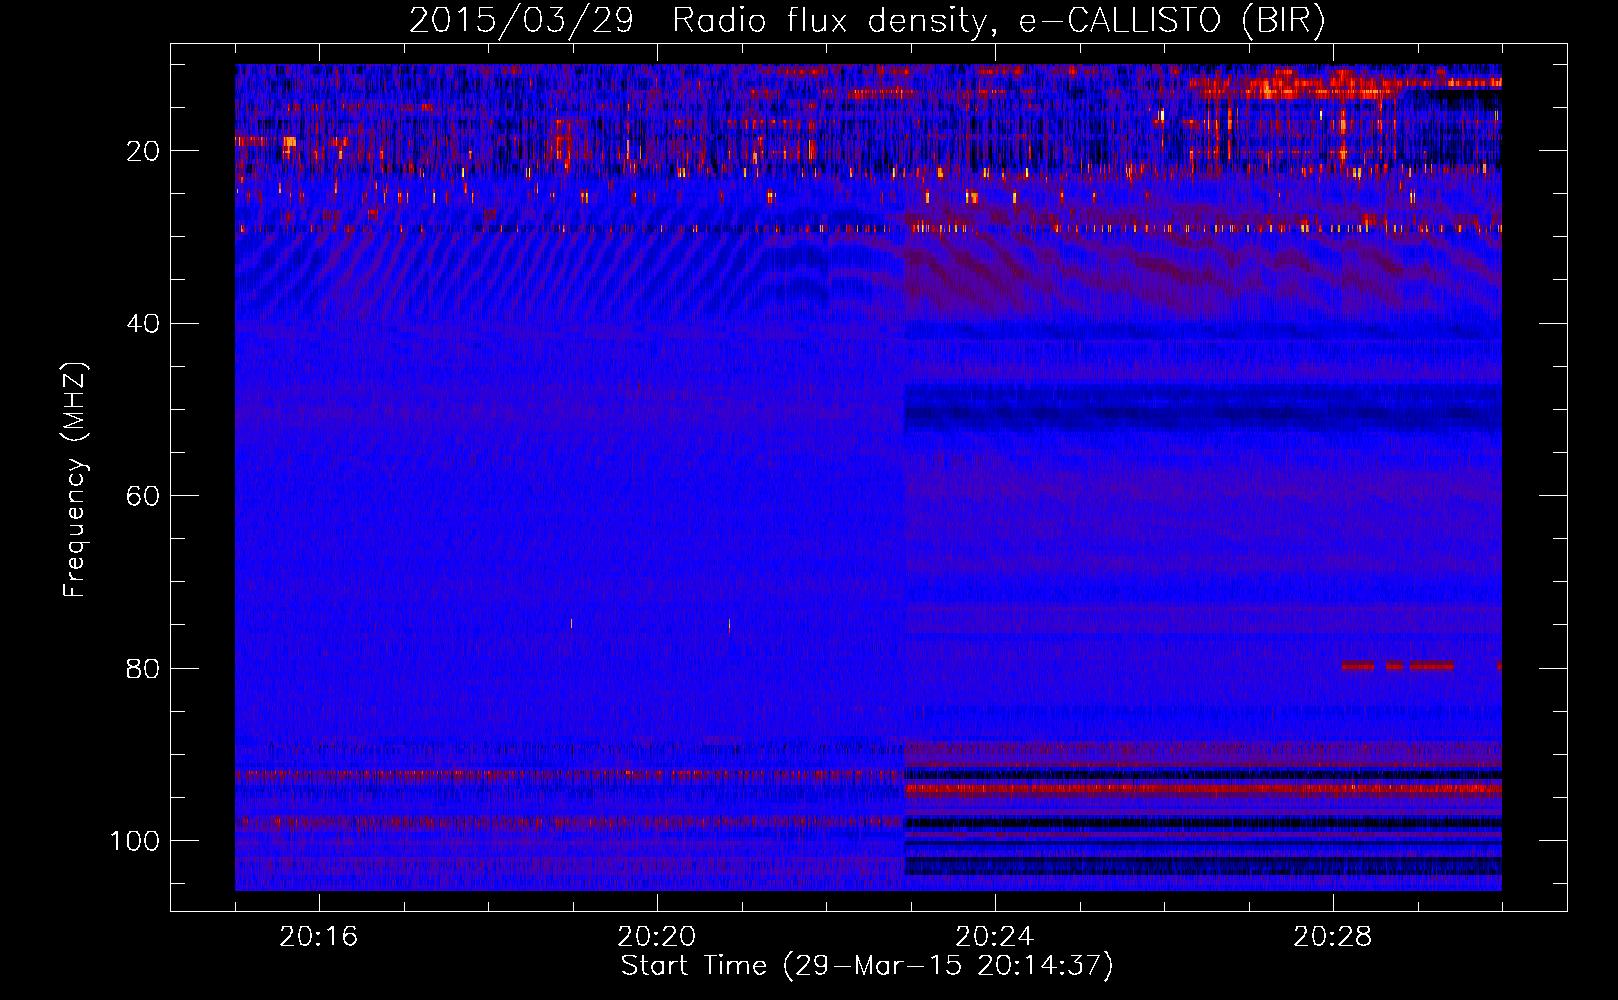Click the '20:28' time tick label

click(x=1332, y=937)
